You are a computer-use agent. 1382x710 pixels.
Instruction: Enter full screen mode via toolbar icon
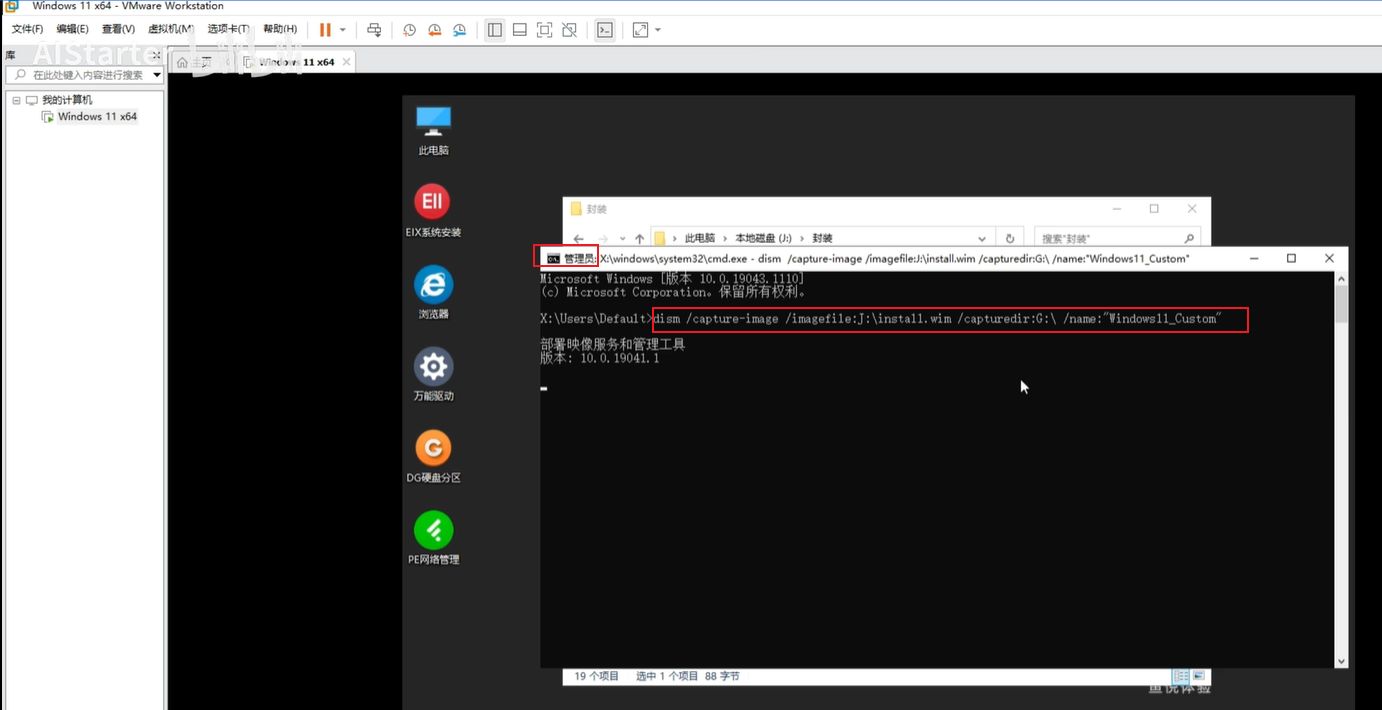tap(544, 30)
